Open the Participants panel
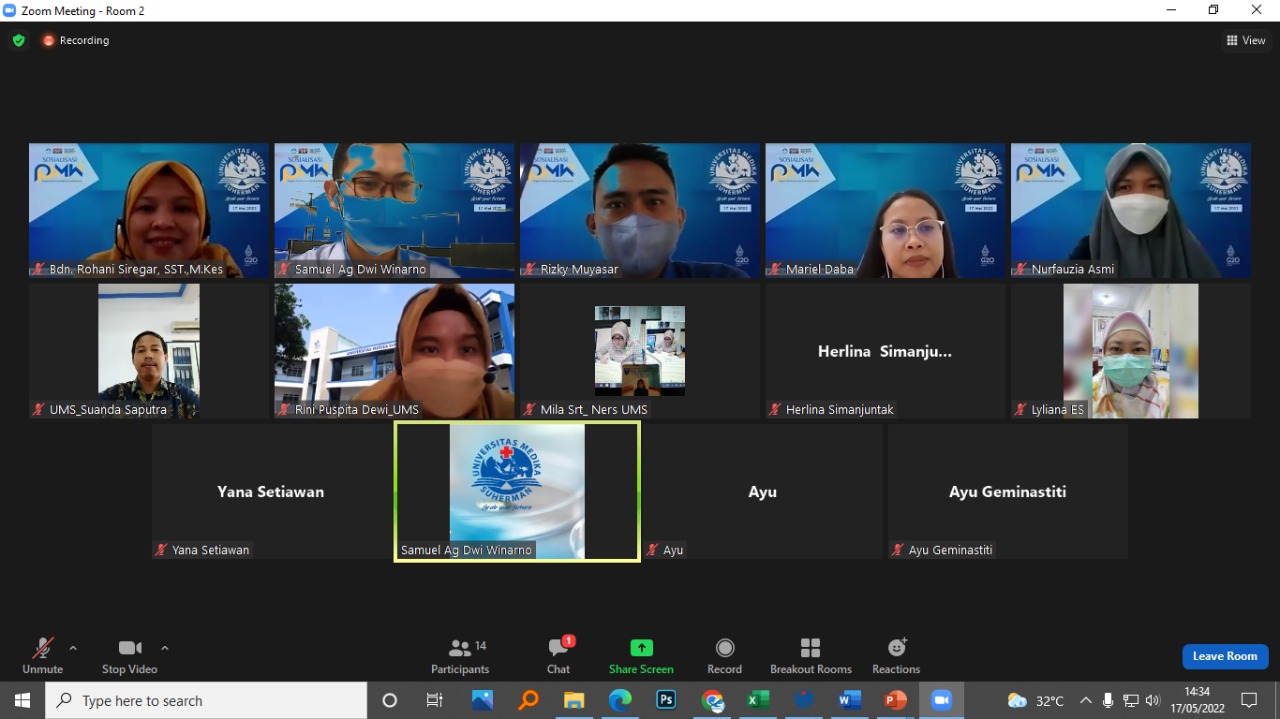The width and height of the screenshot is (1280, 719). click(x=460, y=655)
